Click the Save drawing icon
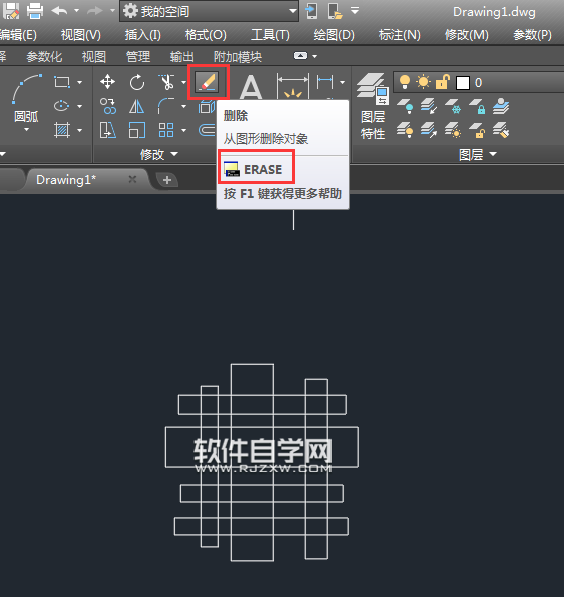This screenshot has height=597, width=564. pos(11,11)
